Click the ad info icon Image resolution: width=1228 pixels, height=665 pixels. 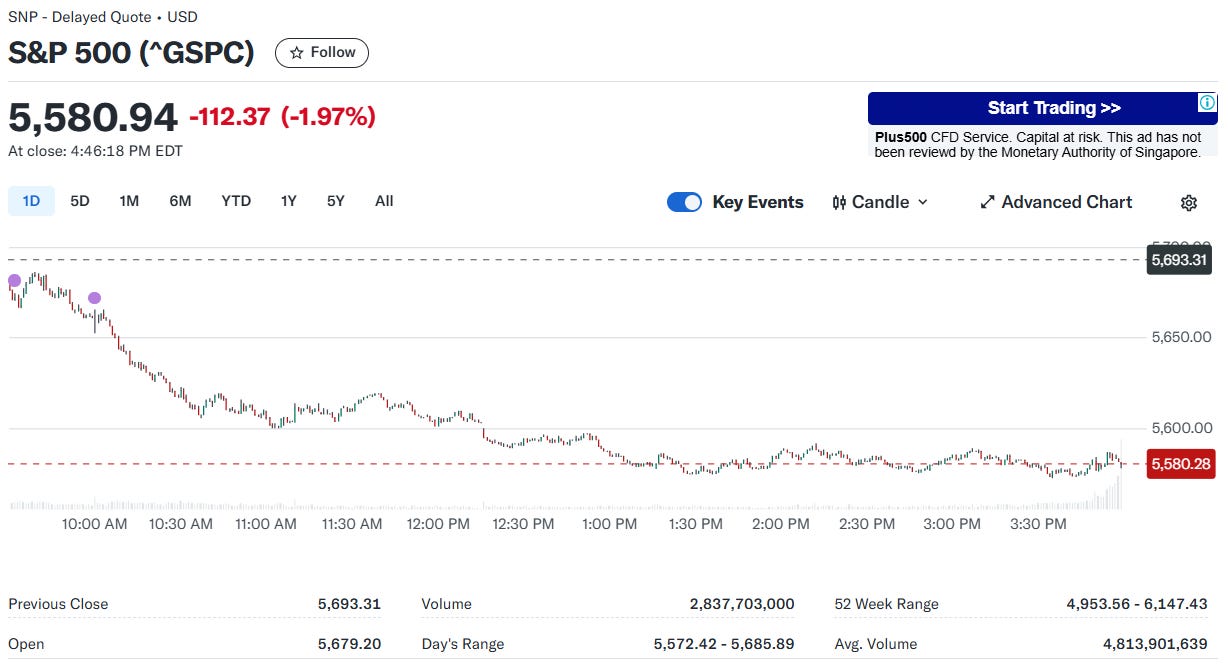pos(1207,103)
